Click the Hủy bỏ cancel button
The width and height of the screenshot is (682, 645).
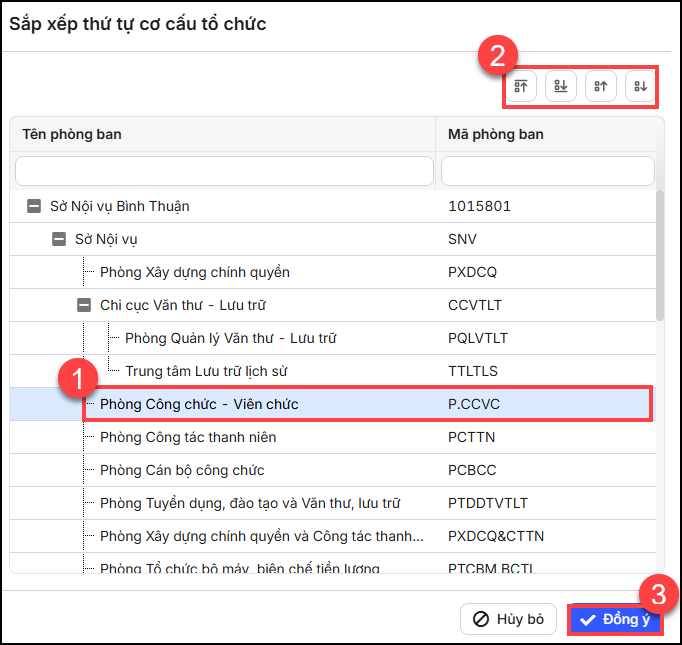(508, 619)
